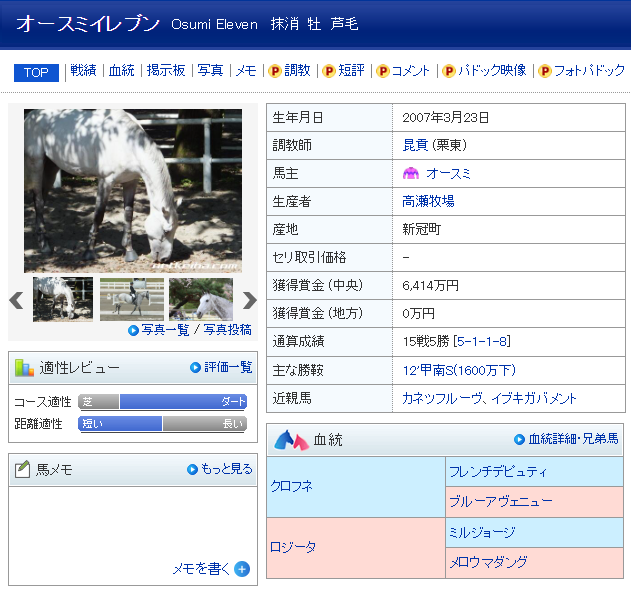Open 血統詳細・兄弟馬 link
The image size is (631, 594).
pyautogui.click(x=573, y=439)
